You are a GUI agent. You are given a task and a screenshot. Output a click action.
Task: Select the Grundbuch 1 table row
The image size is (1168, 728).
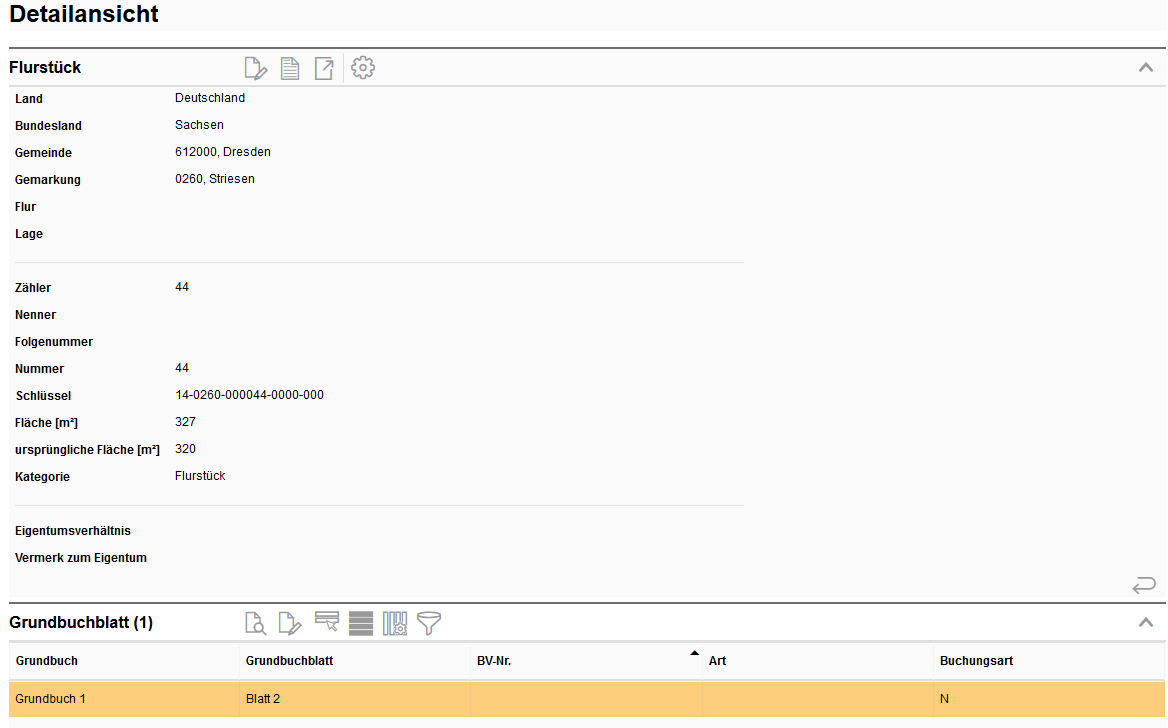coord(51,699)
